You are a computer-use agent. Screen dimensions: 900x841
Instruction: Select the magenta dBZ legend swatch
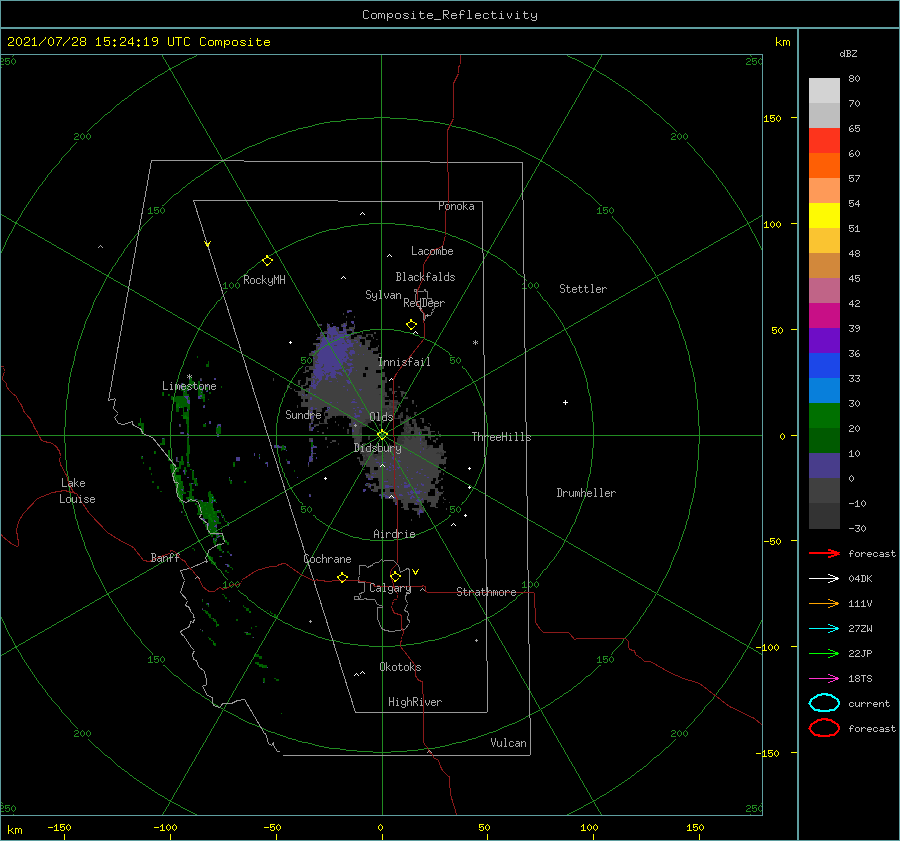tap(824, 316)
